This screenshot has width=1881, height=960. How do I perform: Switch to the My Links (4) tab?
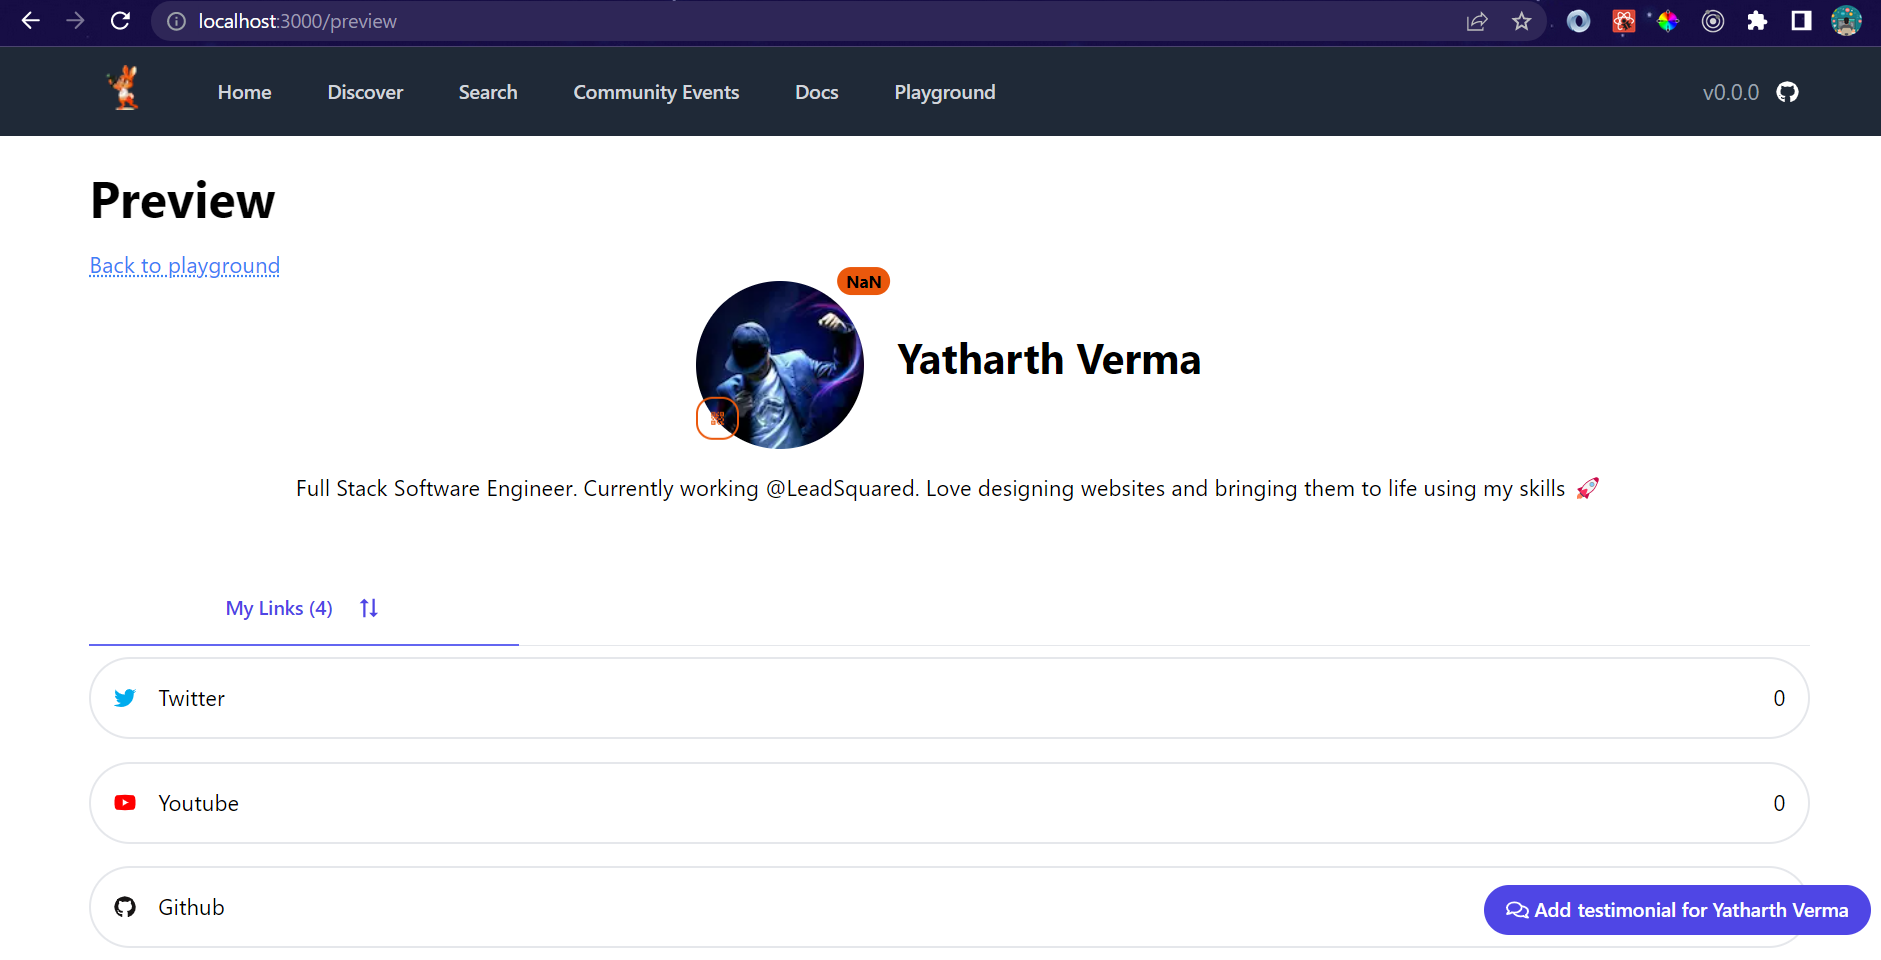(x=279, y=607)
